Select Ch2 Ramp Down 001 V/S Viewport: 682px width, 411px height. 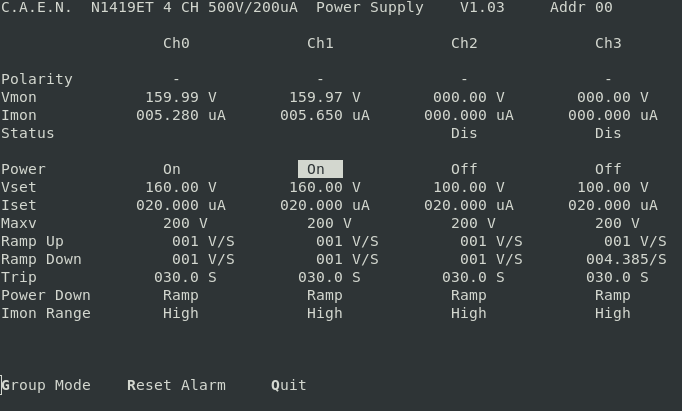pyautogui.click(x=491, y=260)
